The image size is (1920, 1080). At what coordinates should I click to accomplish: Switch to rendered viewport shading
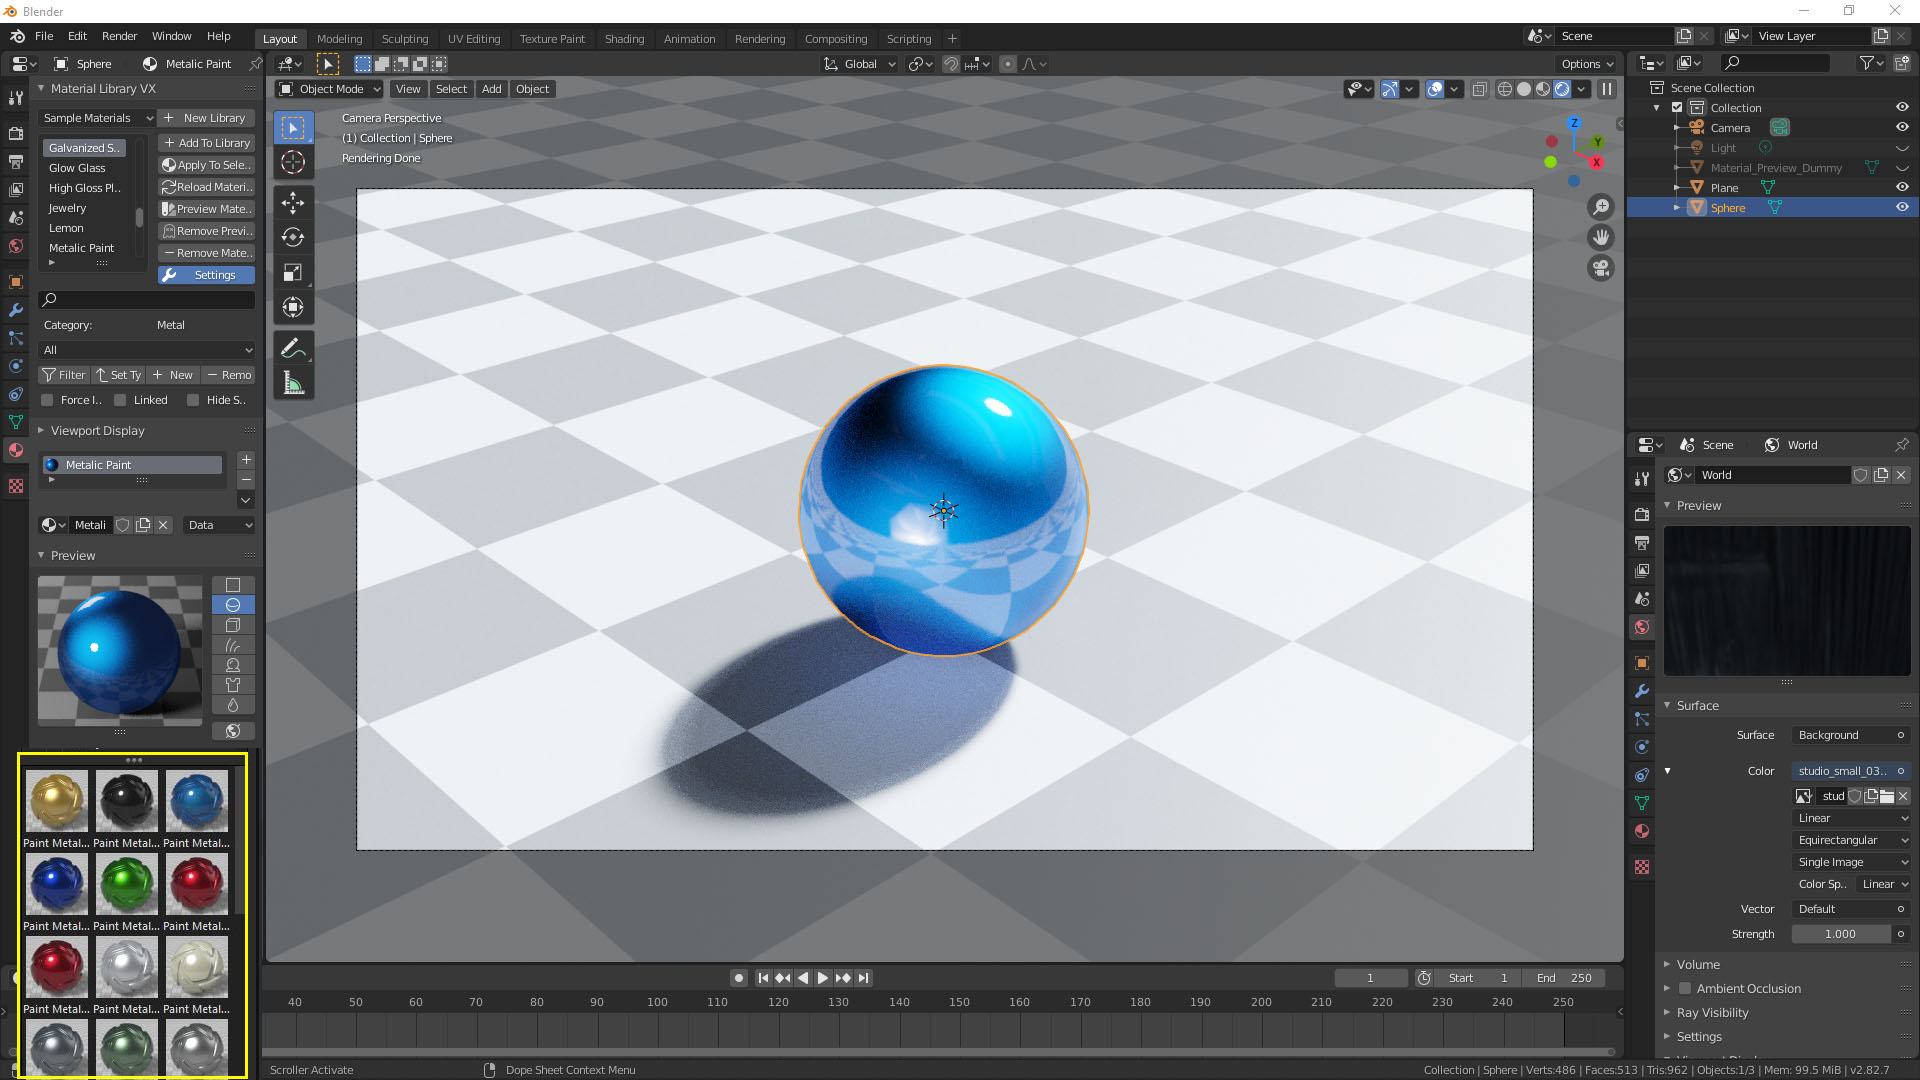coord(1562,89)
